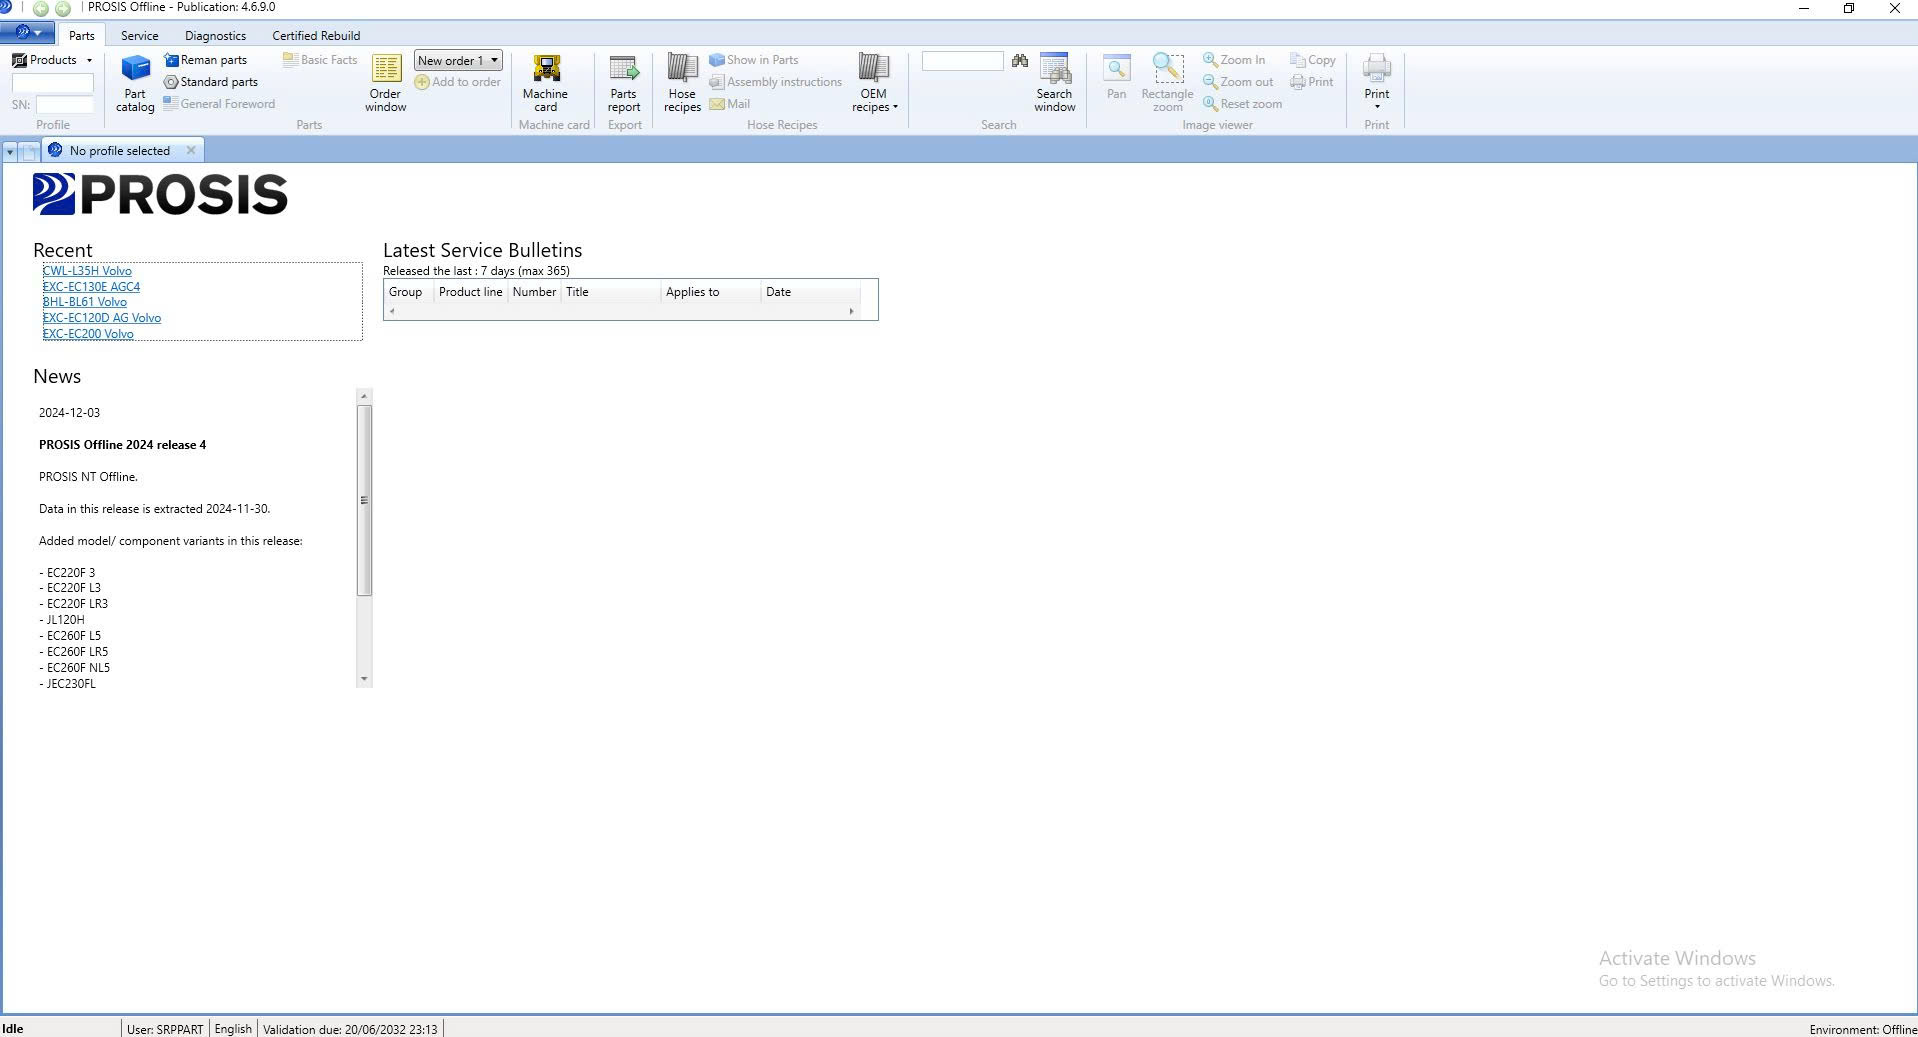Viewport: 1918px width, 1037px height.
Task: Click the binoculars search icon
Action: click(1019, 61)
